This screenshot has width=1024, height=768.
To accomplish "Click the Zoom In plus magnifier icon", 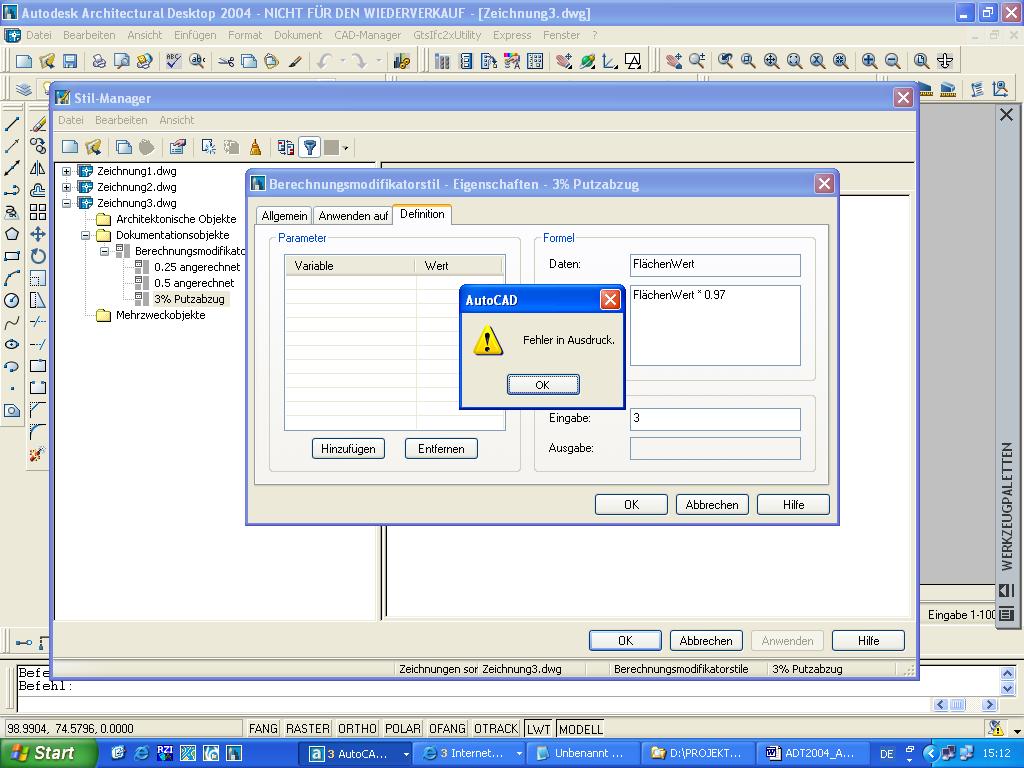I will pyautogui.click(x=870, y=61).
